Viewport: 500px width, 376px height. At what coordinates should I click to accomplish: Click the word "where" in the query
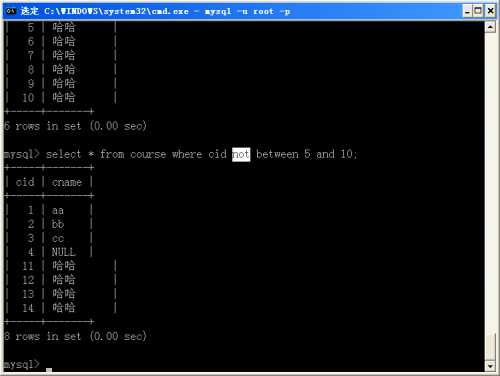coord(187,154)
